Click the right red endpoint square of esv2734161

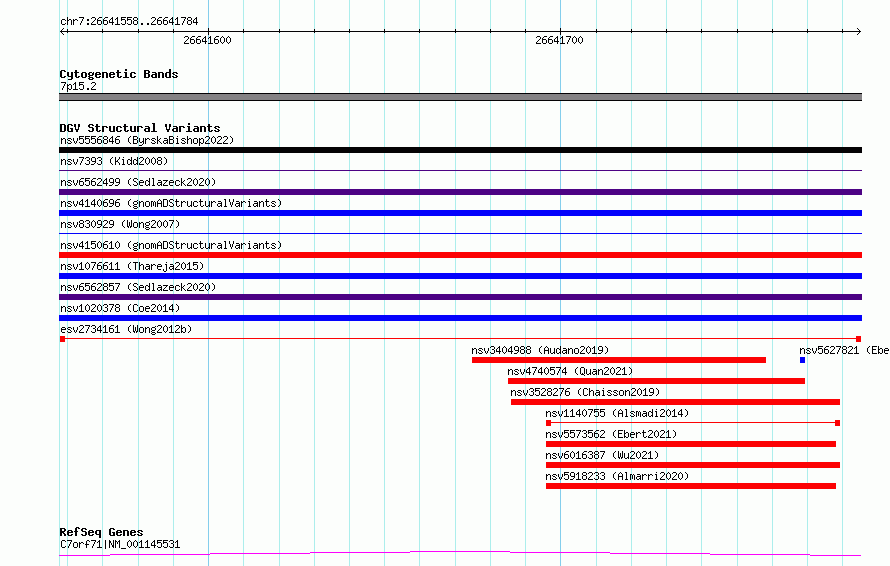(859, 339)
